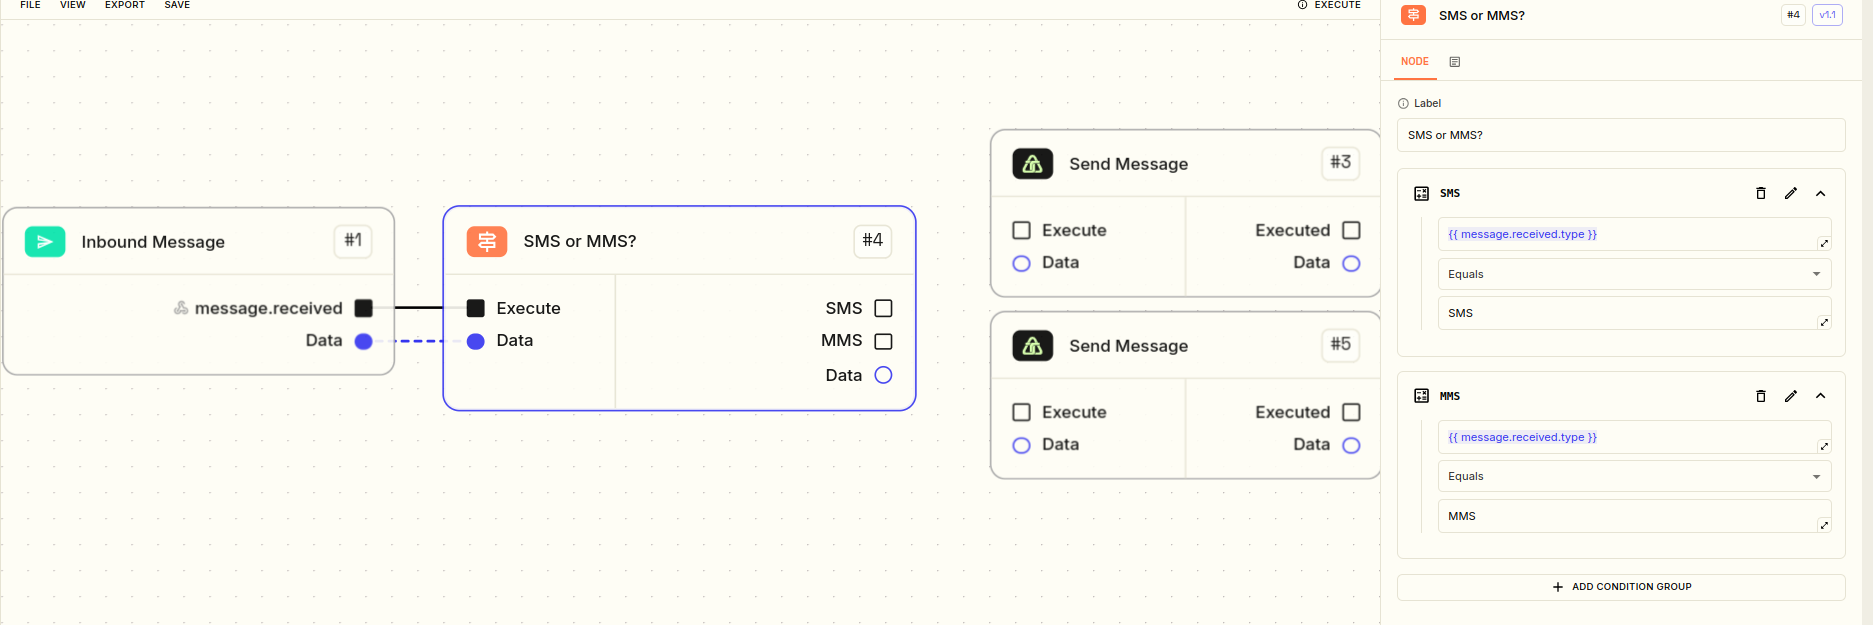Delete the MMS condition group

click(x=1761, y=396)
